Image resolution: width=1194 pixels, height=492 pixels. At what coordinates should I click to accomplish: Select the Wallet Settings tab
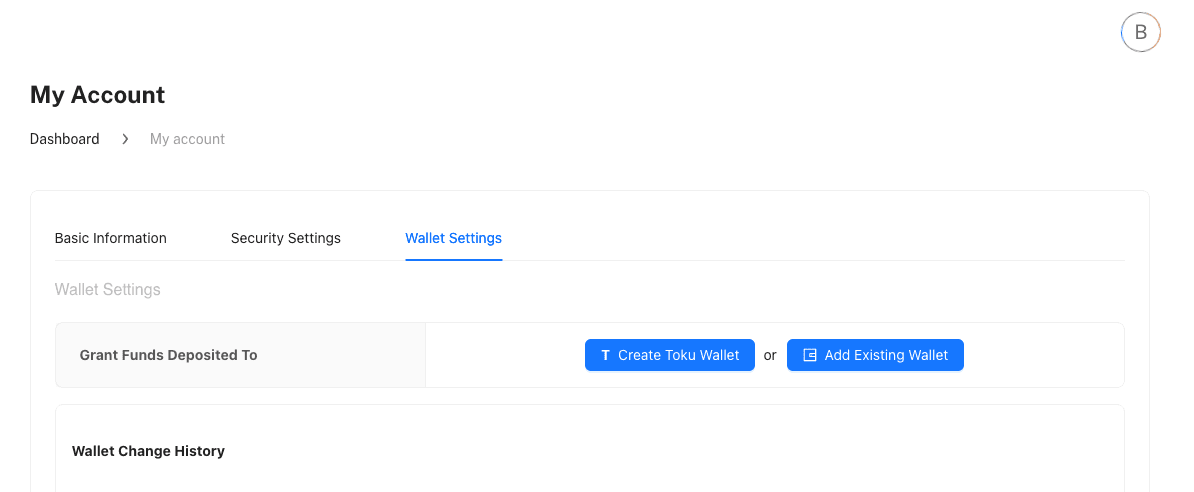[x=453, y=238]
